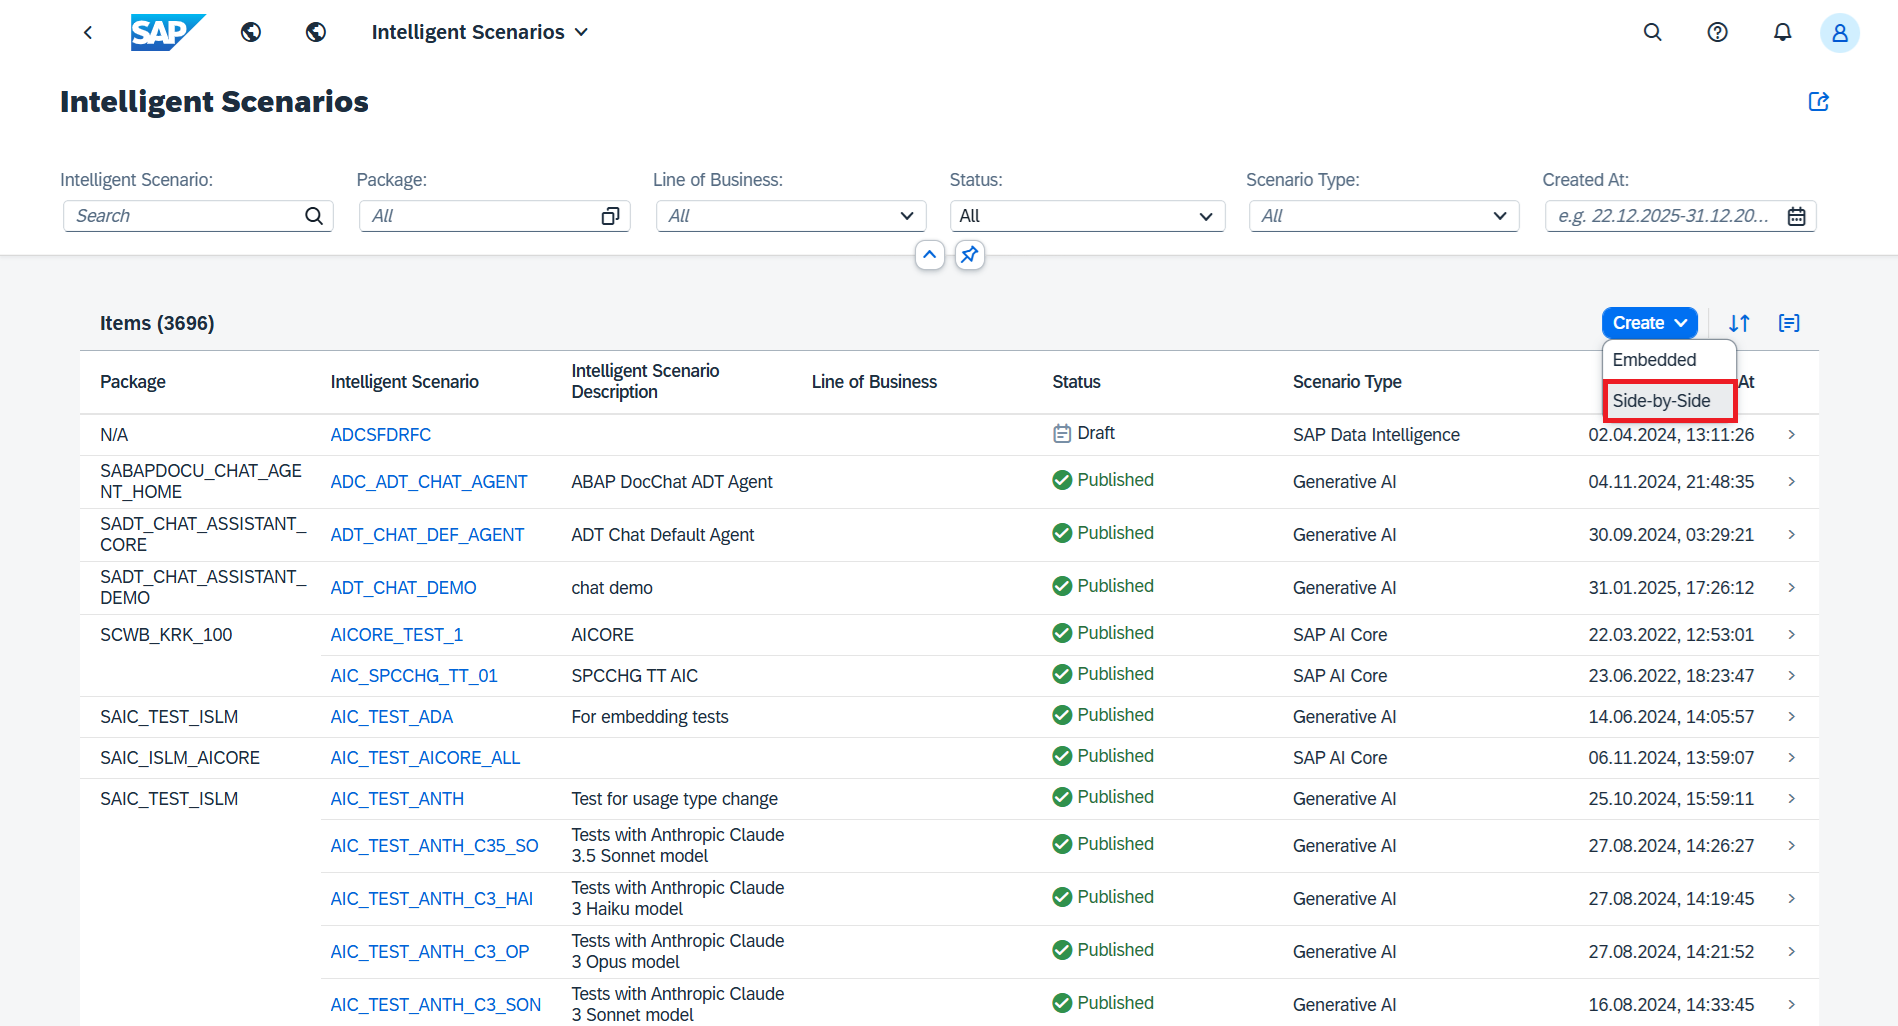
Task: Open the AIC_TEST_ANTH scenario link
Action: (x=398, y=799)
